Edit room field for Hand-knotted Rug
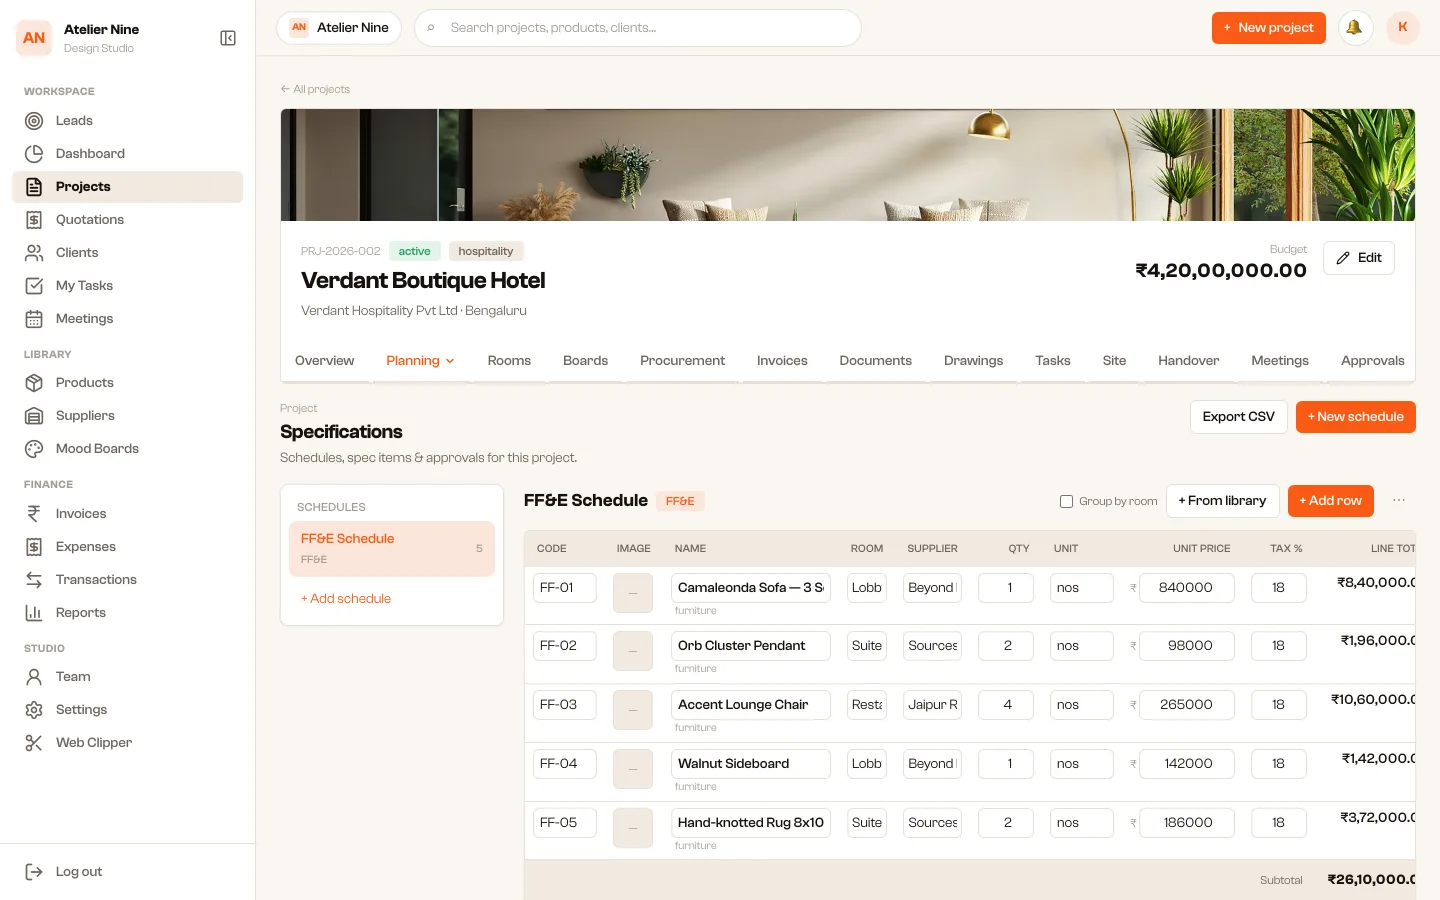The image size is (1440, 900). click(867, 823)
